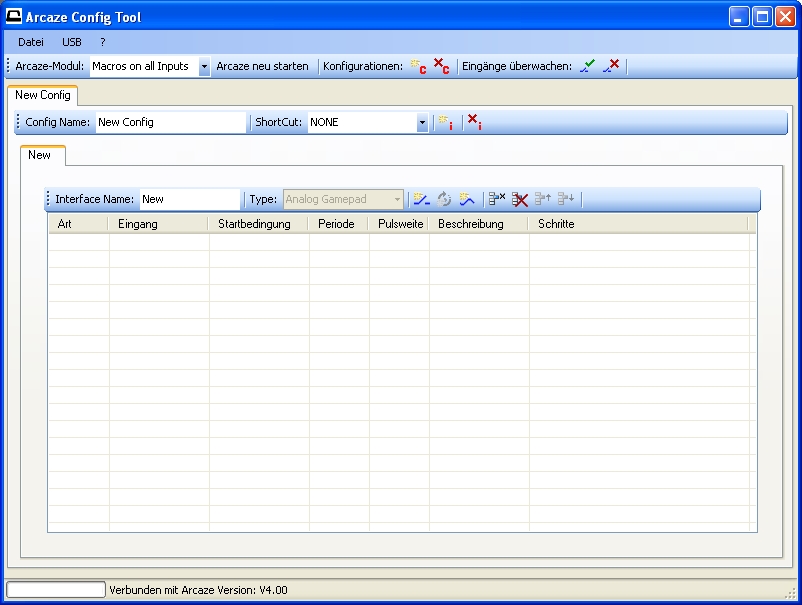
Task: Open the ShortCut NONE dropdown
Action: pos(422,123)
